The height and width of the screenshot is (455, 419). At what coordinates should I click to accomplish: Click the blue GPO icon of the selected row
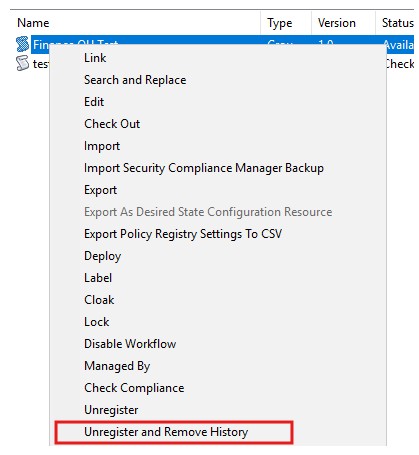pos(23,44)
